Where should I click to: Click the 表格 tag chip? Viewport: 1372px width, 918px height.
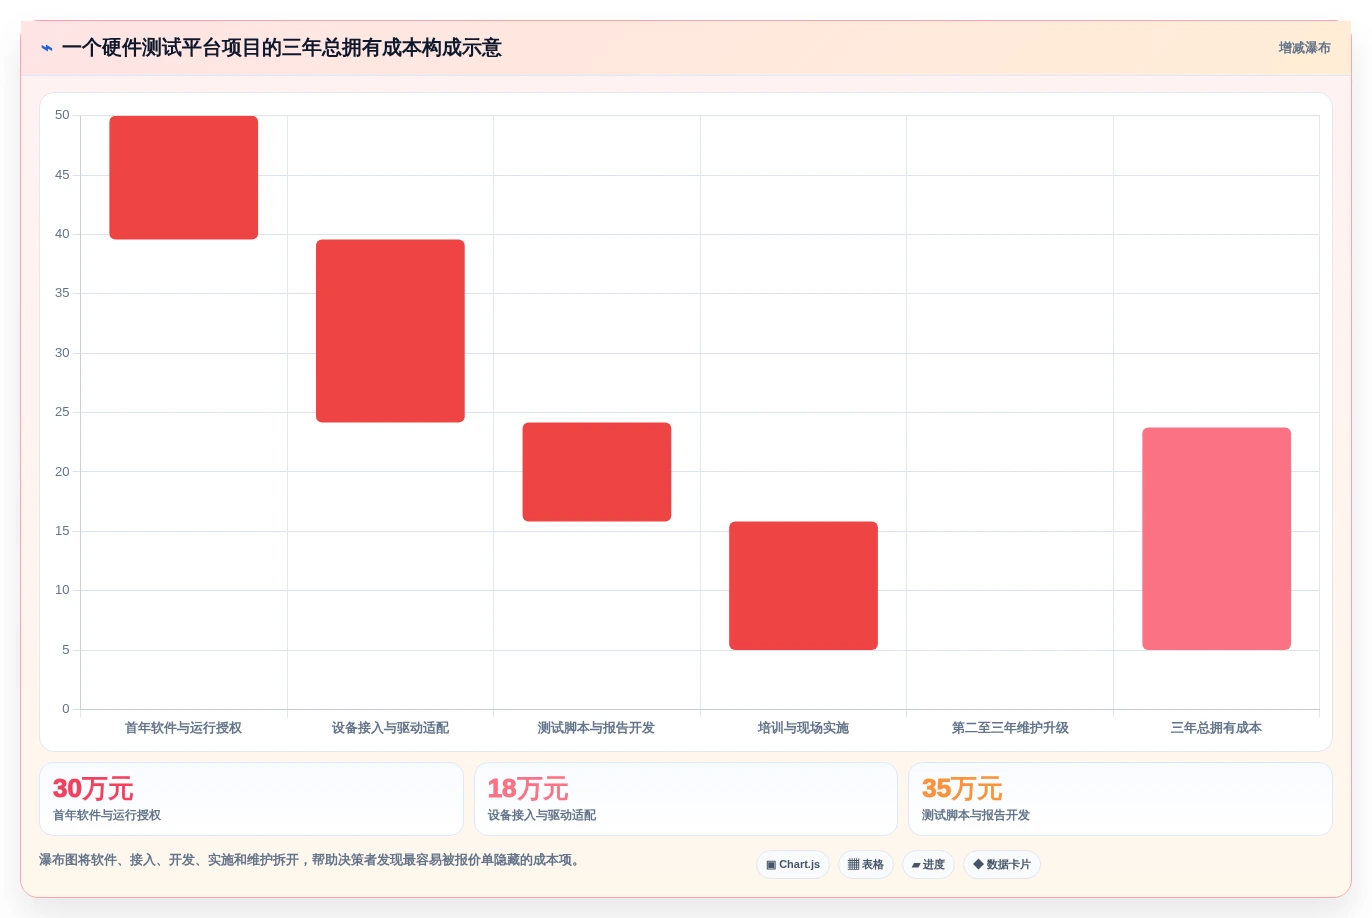pyautogui.click(x=866, y=864)
